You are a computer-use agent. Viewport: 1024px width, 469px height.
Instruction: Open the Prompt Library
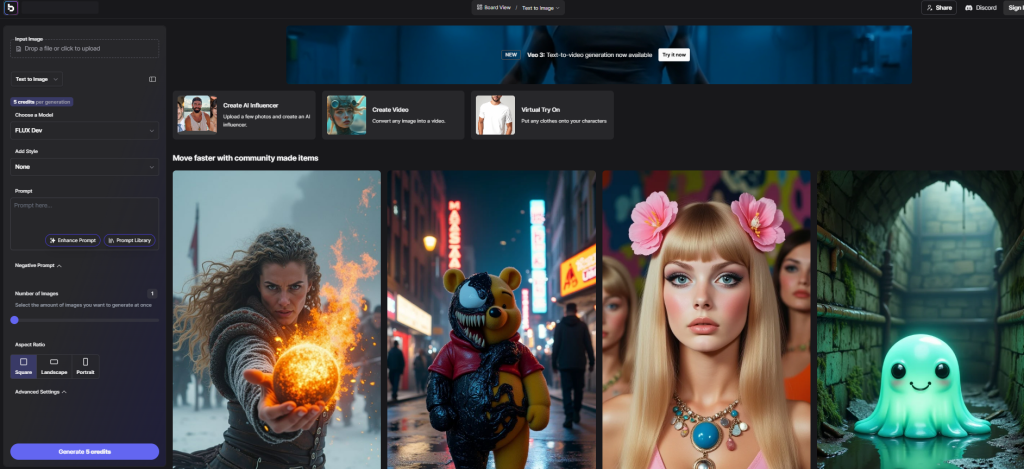(x=129, y=240)
